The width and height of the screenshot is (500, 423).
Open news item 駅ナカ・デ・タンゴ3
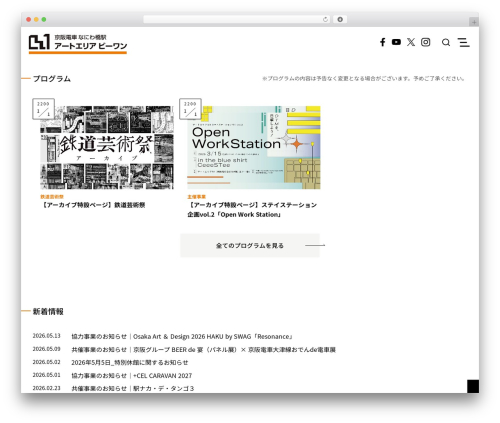click(133, 388)
